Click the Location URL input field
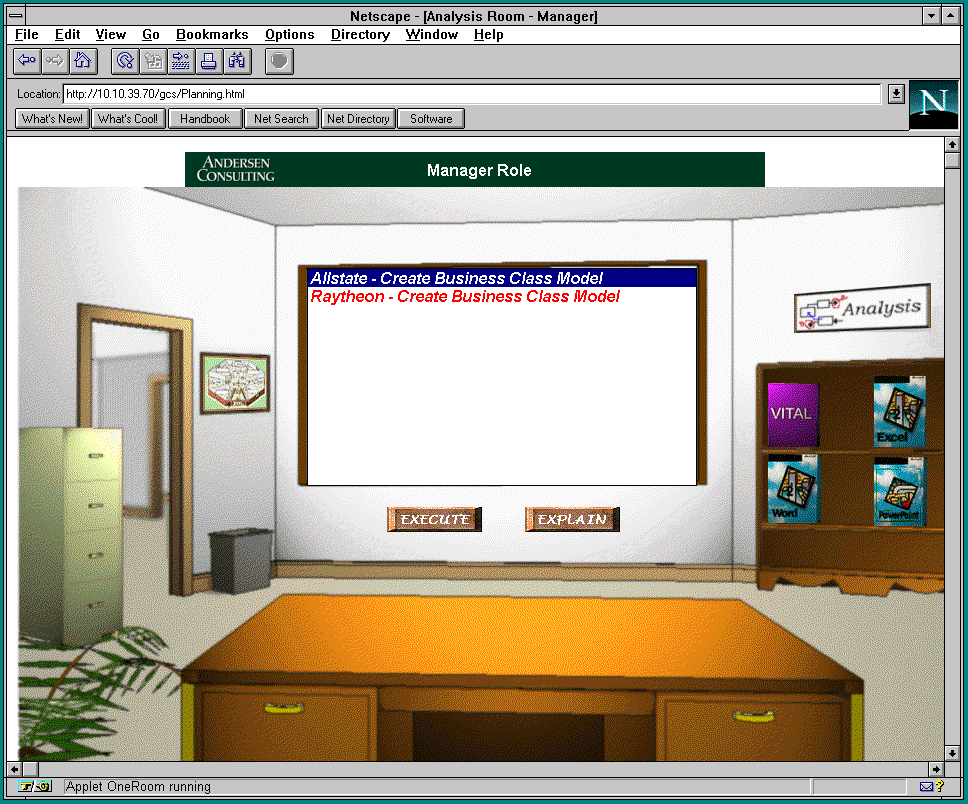 (470, 94)
